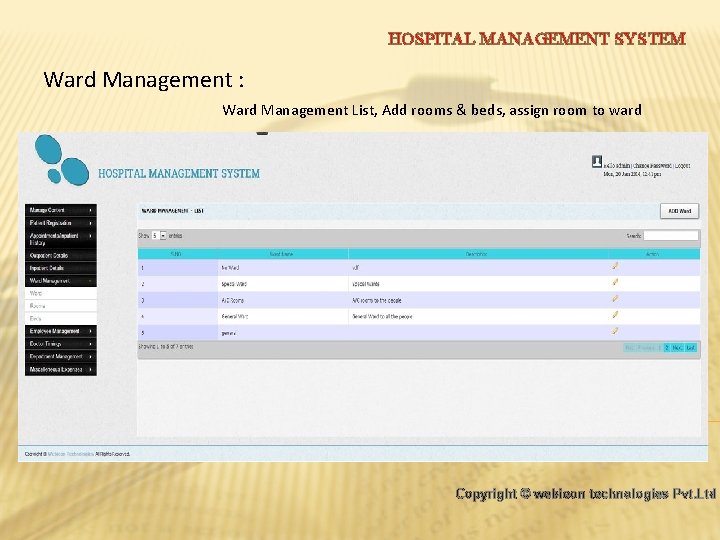Viewport: 720px width, 540px height.
Task: Expand the Department Management menu
Action: (61, 356)
